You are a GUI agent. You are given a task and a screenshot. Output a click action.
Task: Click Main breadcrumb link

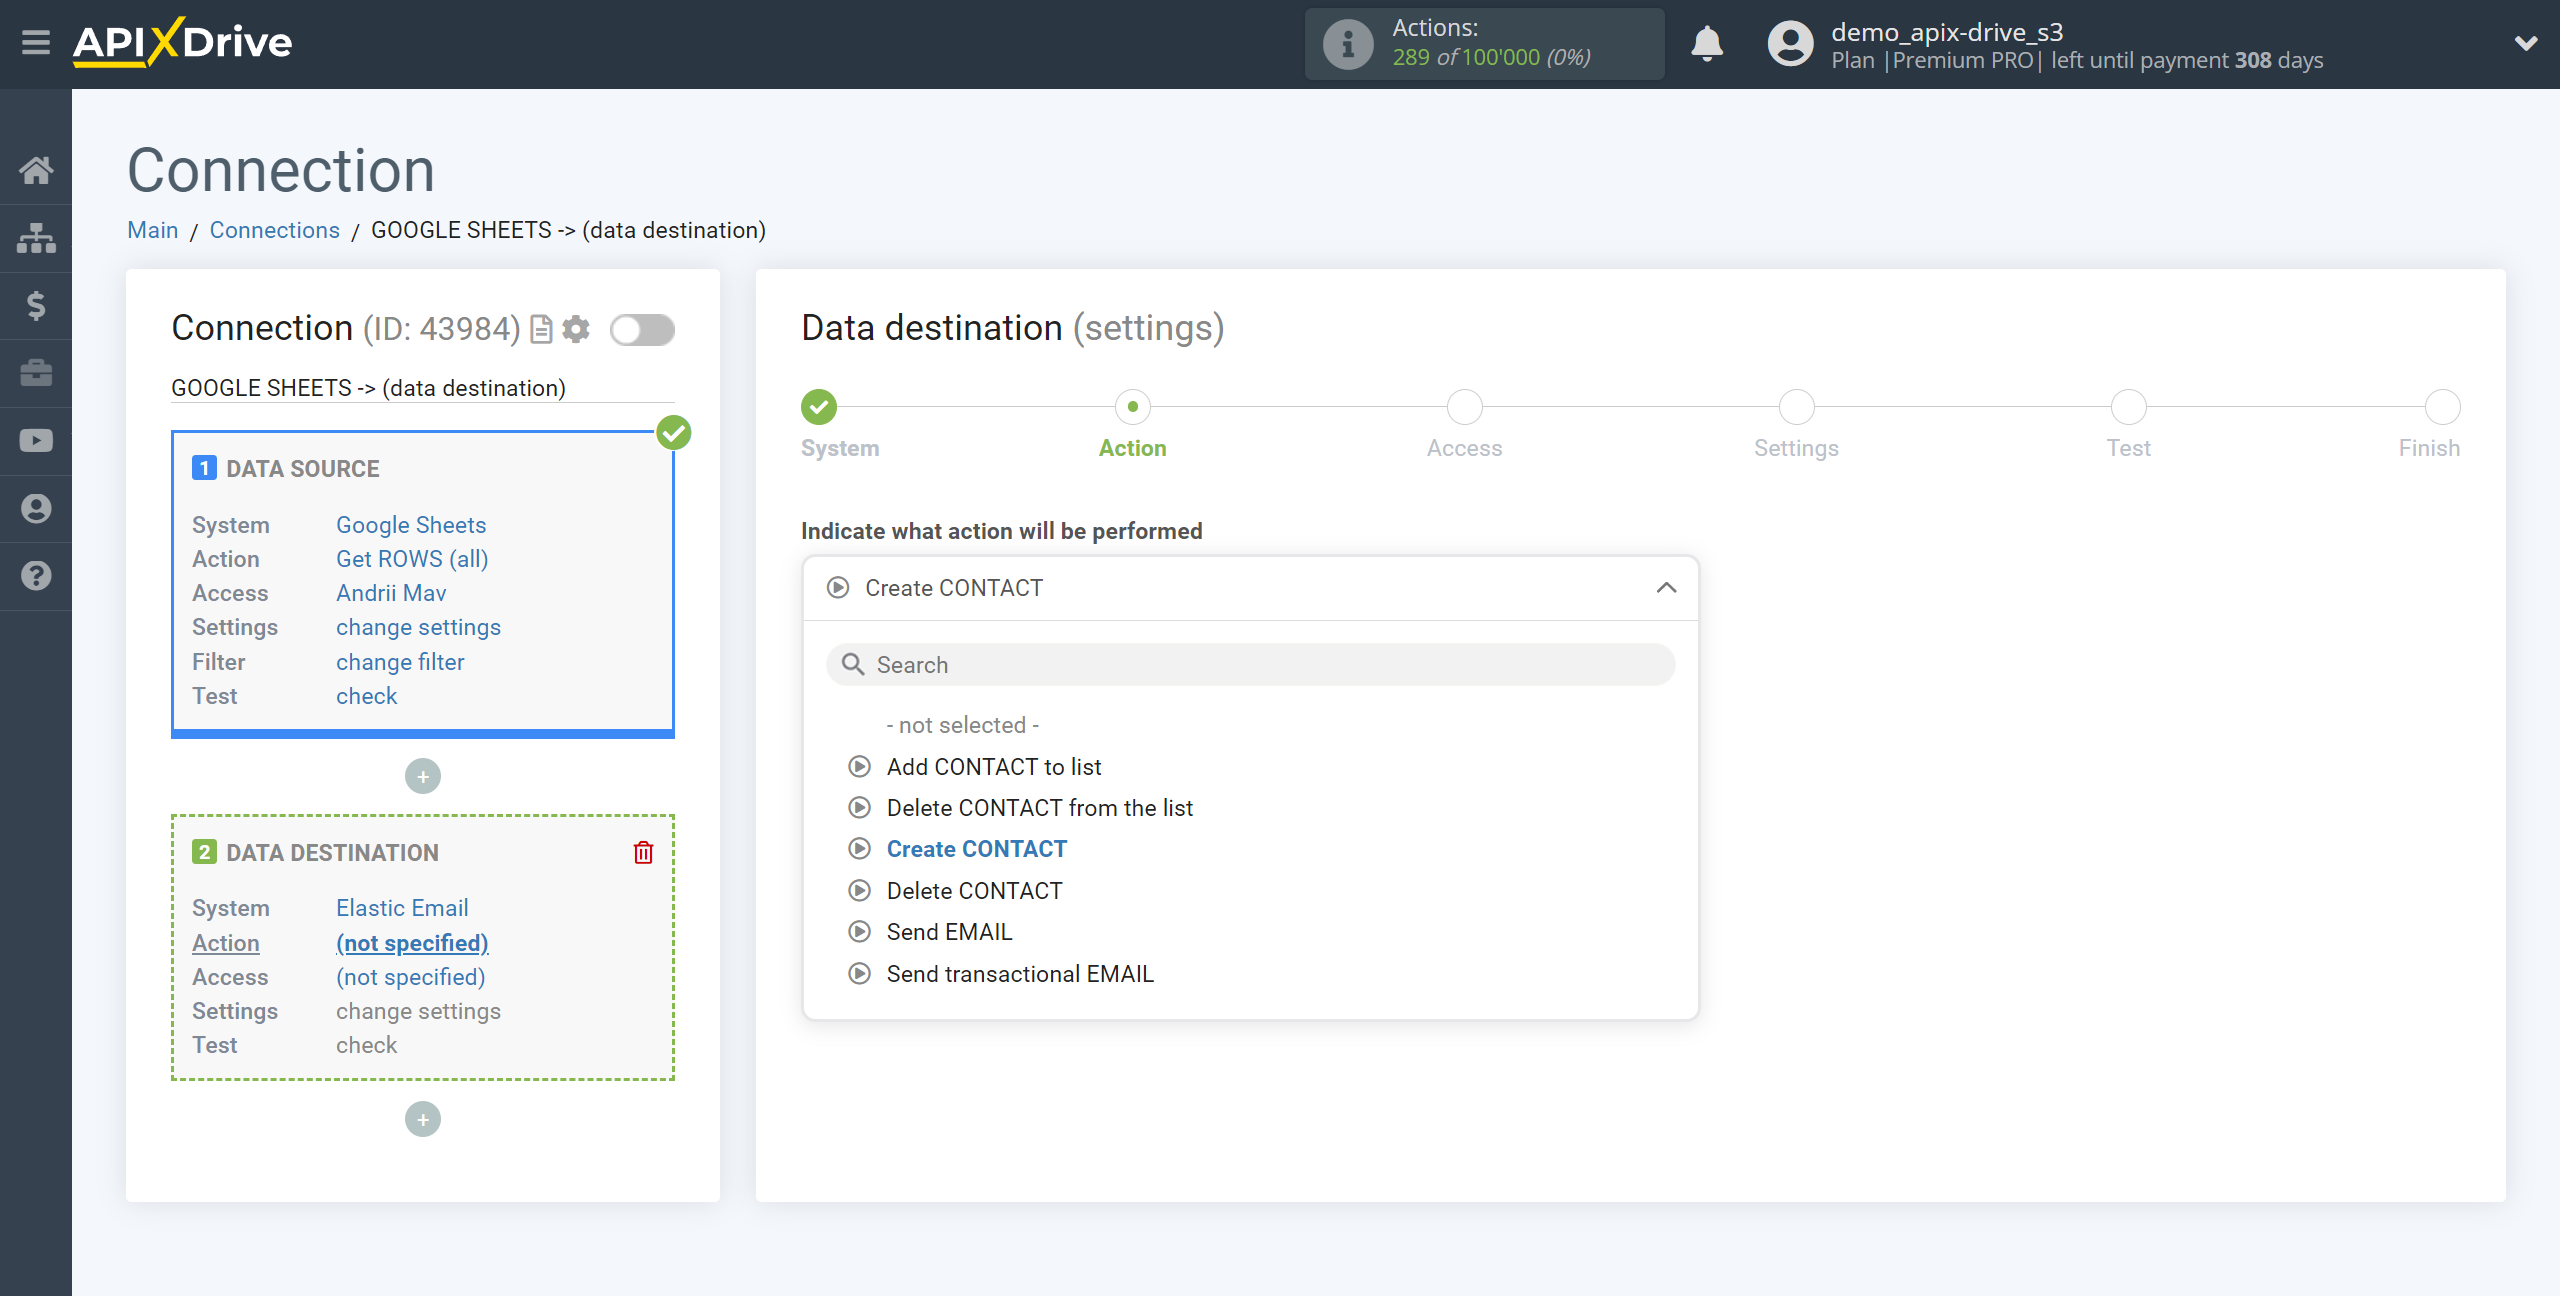(x=153, y=230)
